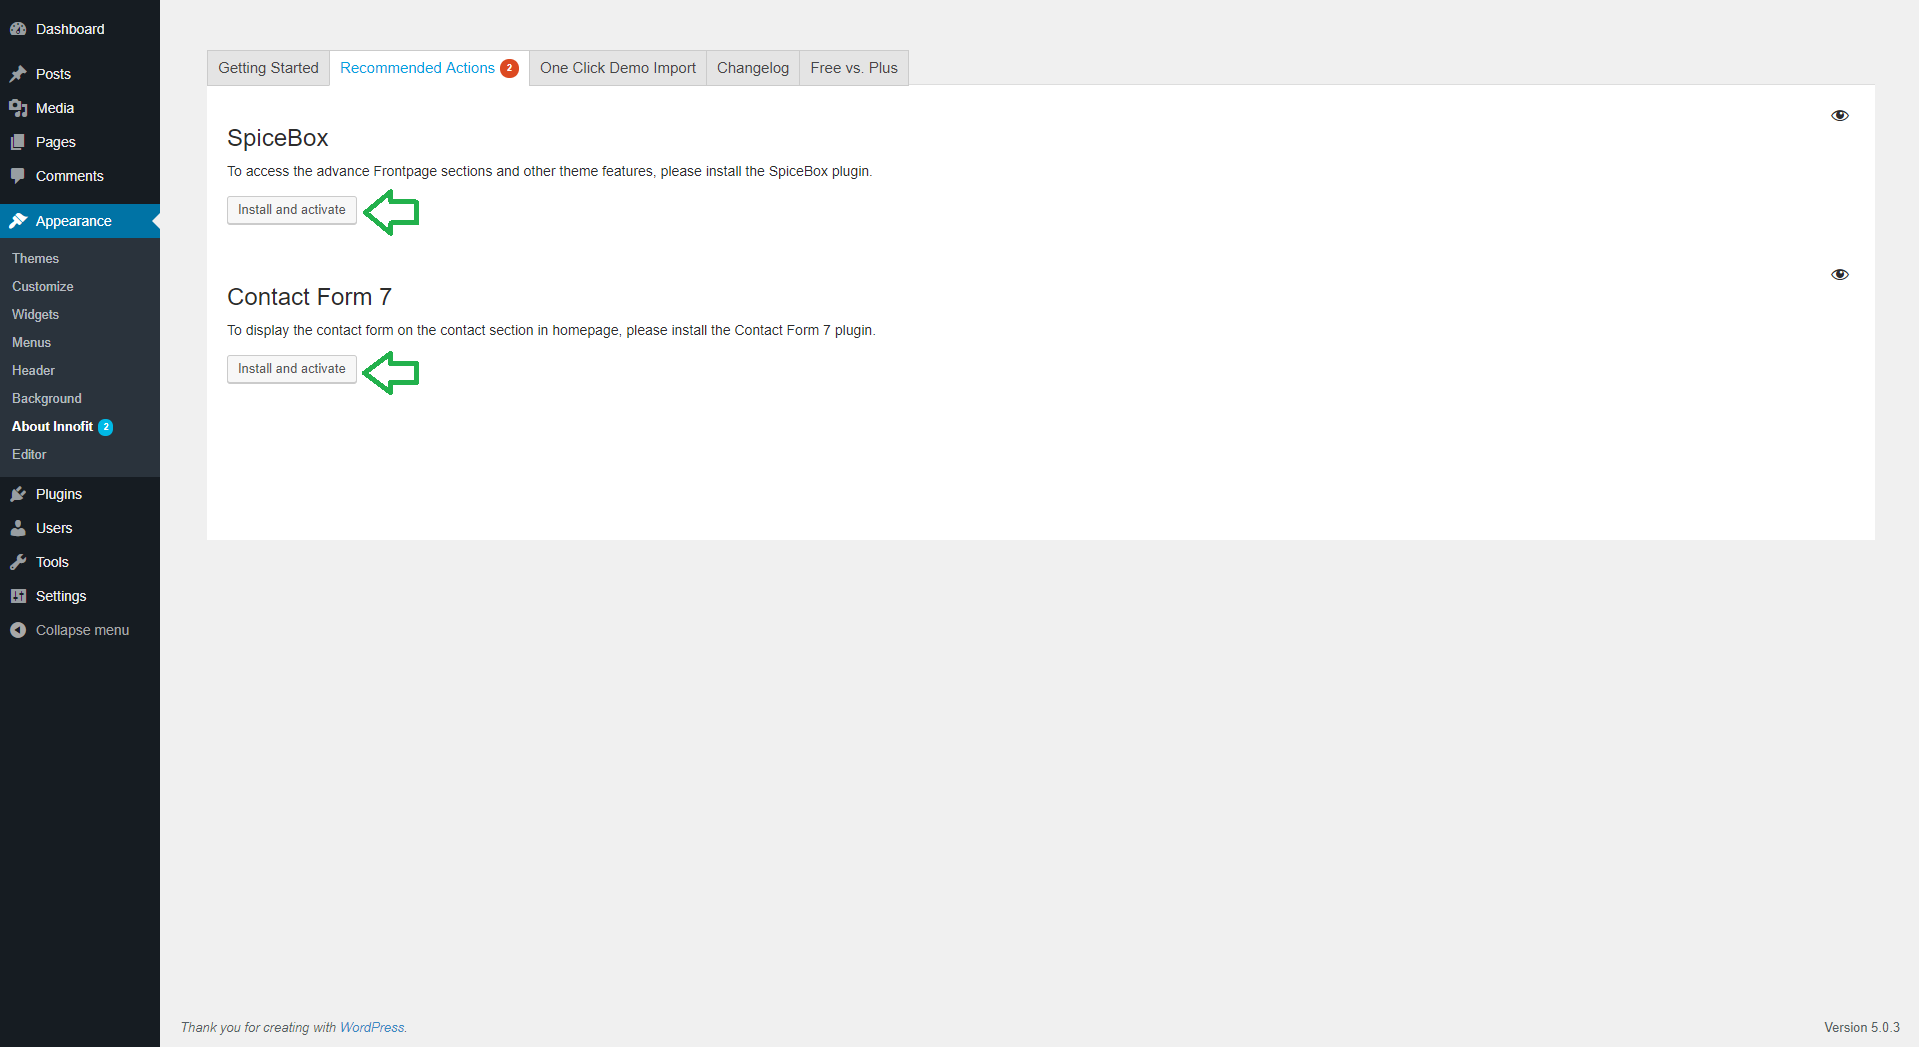1919x1047 pixels.
Task: Open Themes under Appearance
Action: (x=80, y=258)
